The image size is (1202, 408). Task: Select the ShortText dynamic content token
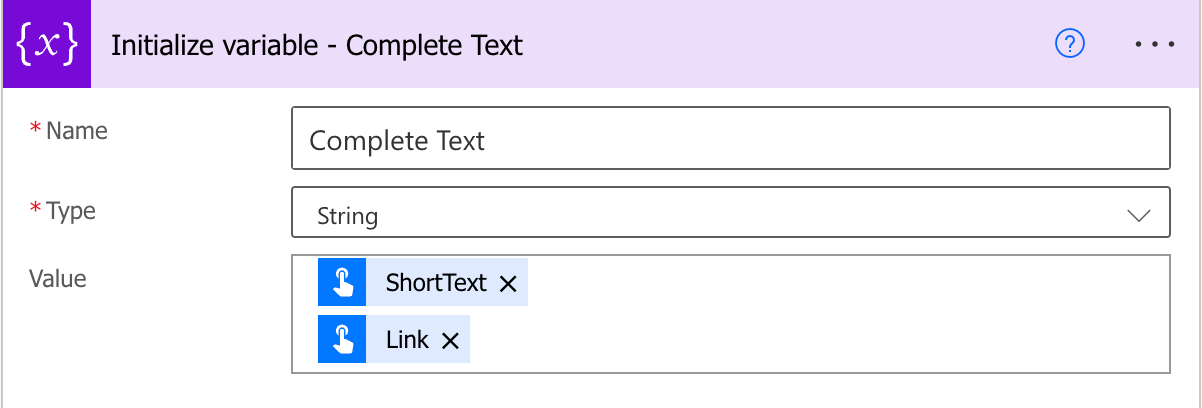tap(436, 283)
